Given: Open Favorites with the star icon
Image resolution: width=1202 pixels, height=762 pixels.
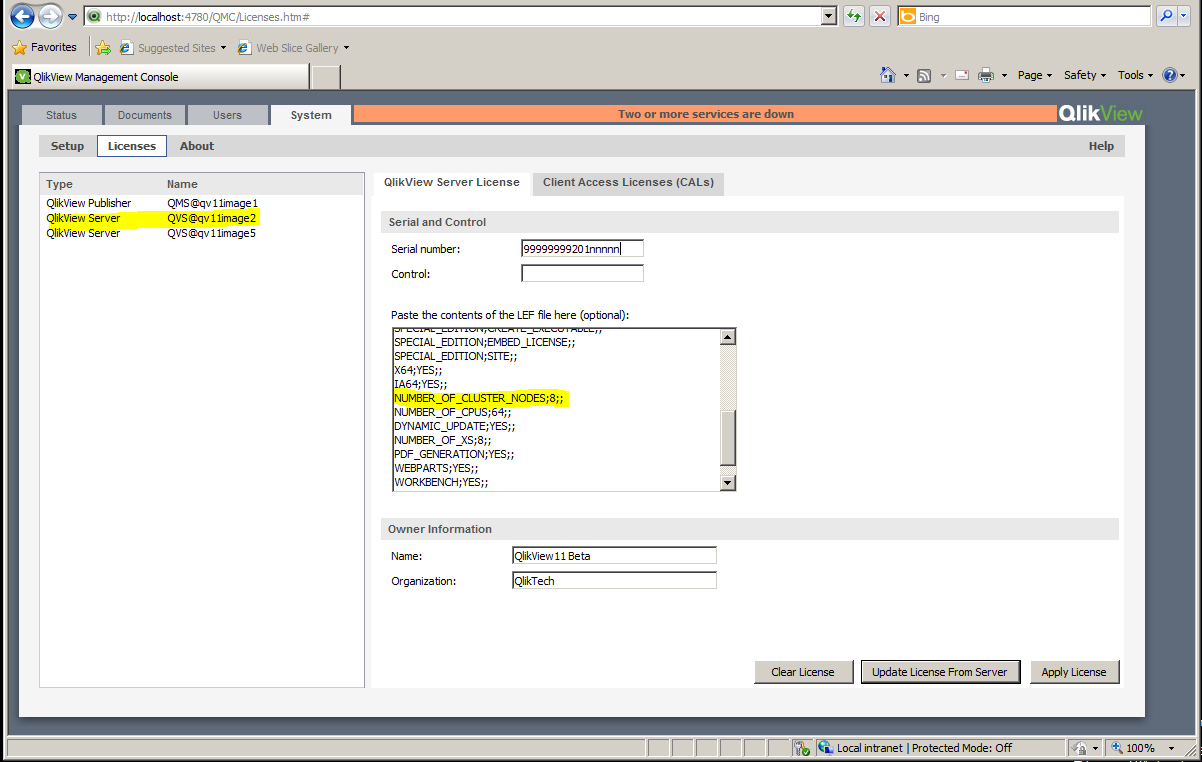Looking at the screenshot, I should pyautogui.click(x=18, y=47).
